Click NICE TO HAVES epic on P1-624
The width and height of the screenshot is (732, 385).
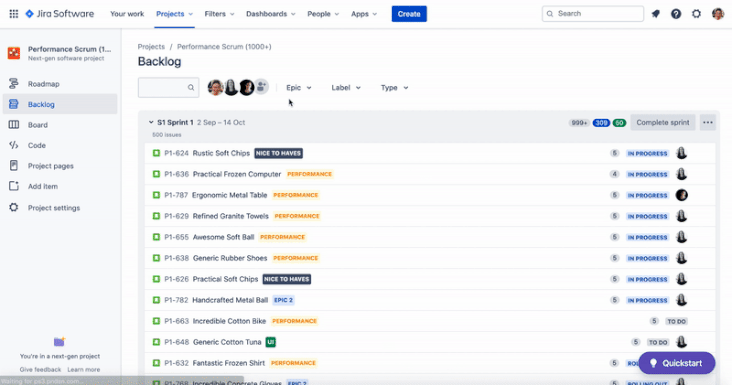pos(279,153)
